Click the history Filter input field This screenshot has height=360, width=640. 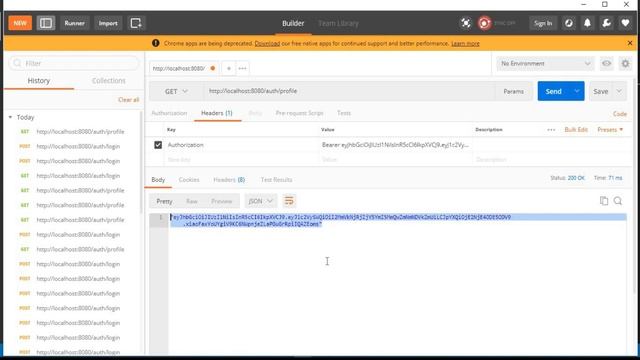coord(74,63)
